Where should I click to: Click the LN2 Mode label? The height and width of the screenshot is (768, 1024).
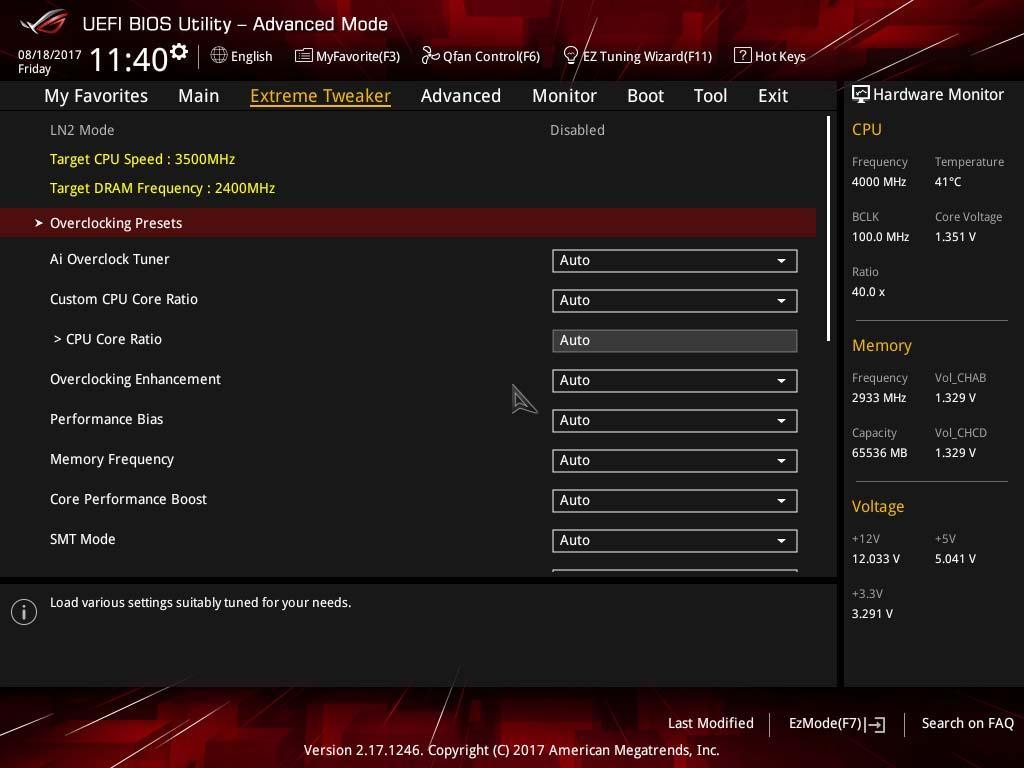click(x=82, y=130)
